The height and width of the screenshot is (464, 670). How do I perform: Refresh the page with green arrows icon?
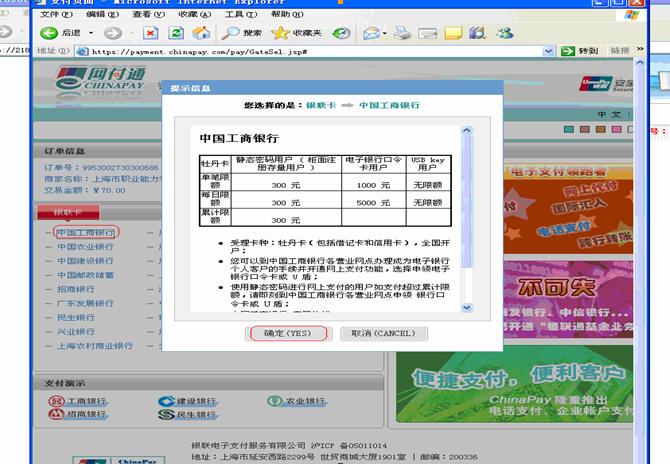point(176,33)
